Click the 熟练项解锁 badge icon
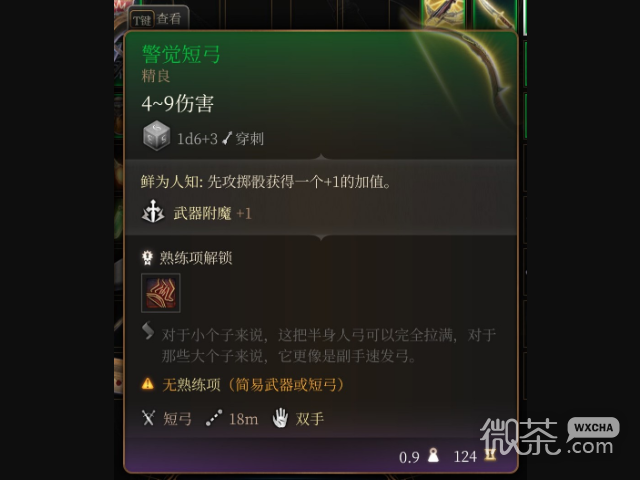This screenshot has height=480, width=640. pyautogui.click(x=147, y=258)
